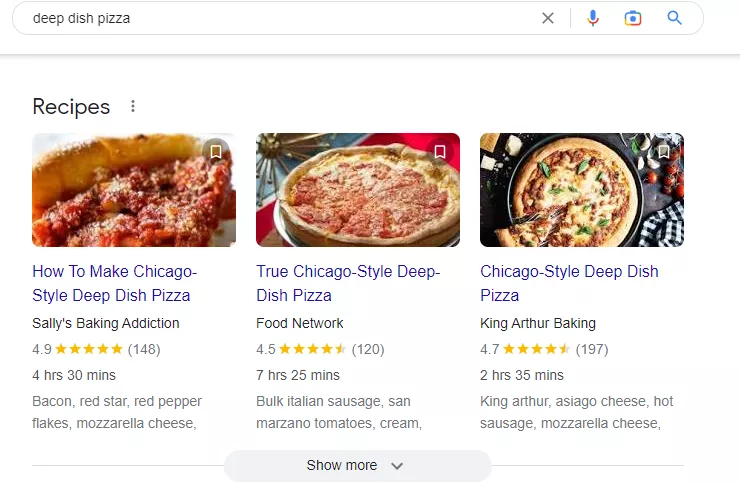The width and height of the screenshot is (740, 484).
Task: Click the Sally's Baking Addiction pizza thumbnail
Action: click(134, 190)
